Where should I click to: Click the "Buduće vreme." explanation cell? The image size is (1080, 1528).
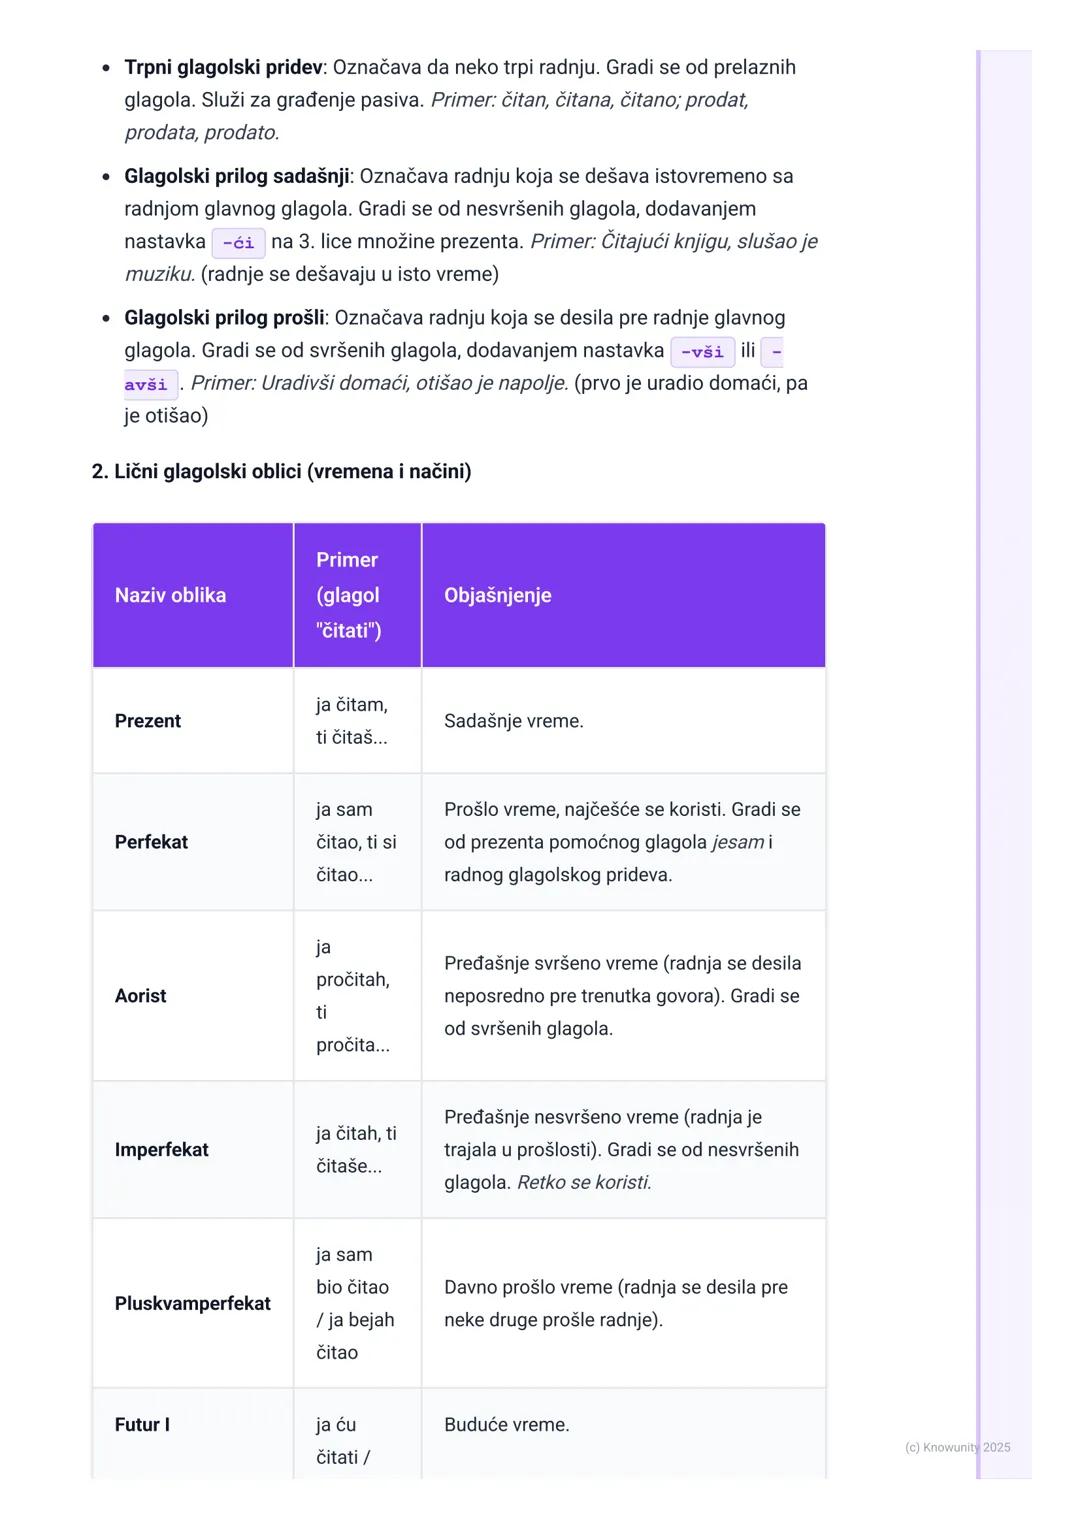(507, 1425)
